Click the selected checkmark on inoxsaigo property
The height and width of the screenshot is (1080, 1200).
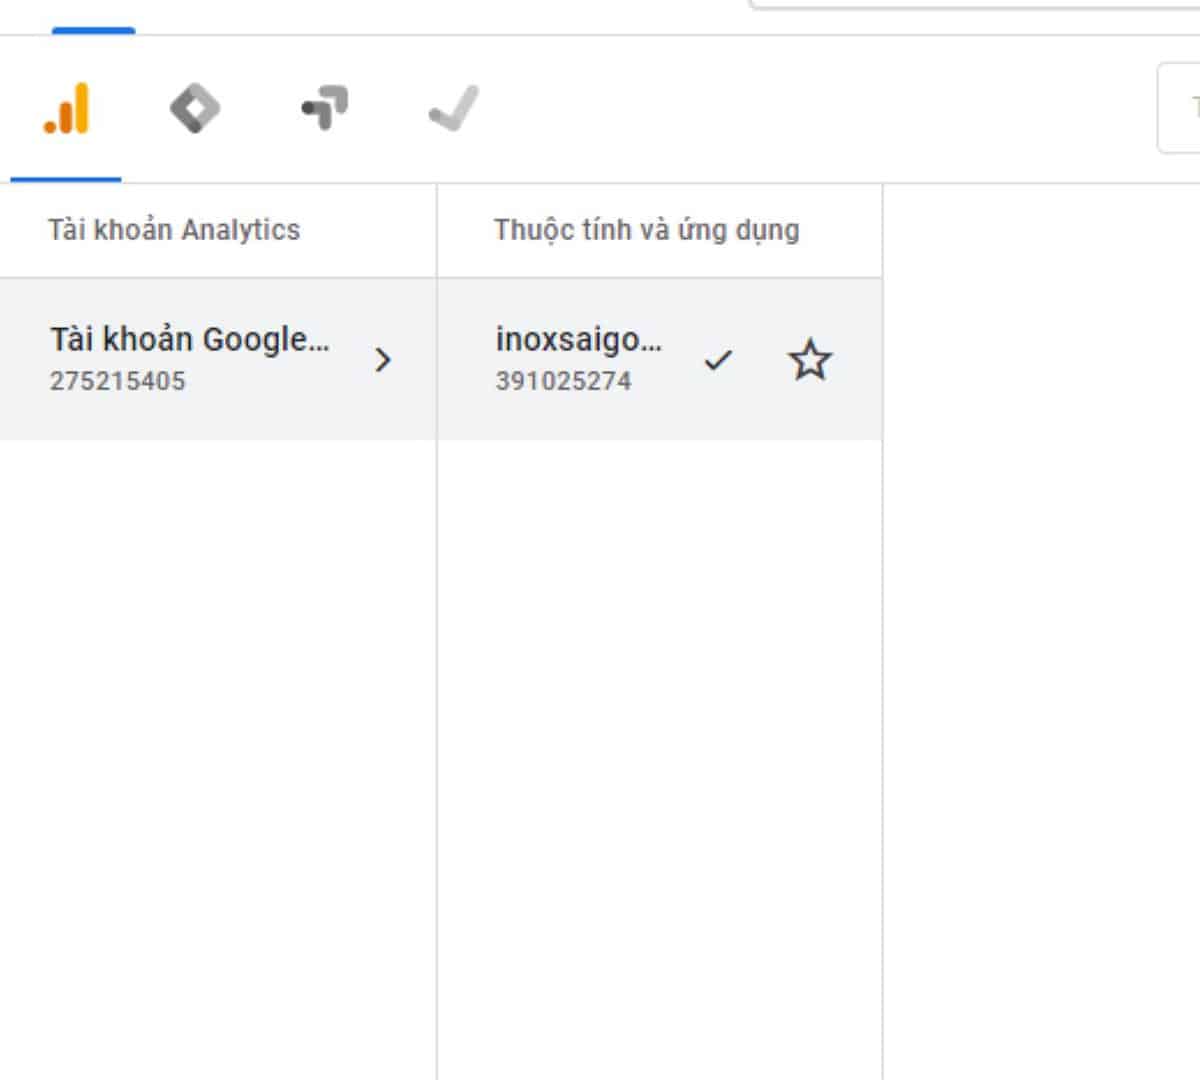tap(718, 360)
